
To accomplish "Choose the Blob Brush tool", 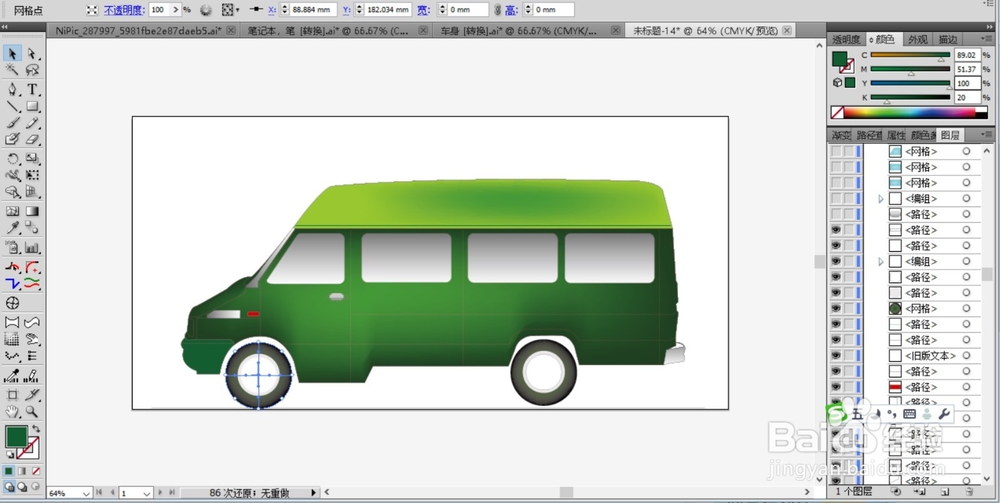I will (13, 139).
